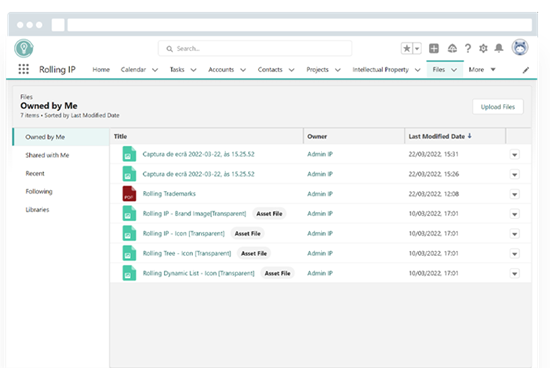Open the Tasks tab

coord(177,69)
